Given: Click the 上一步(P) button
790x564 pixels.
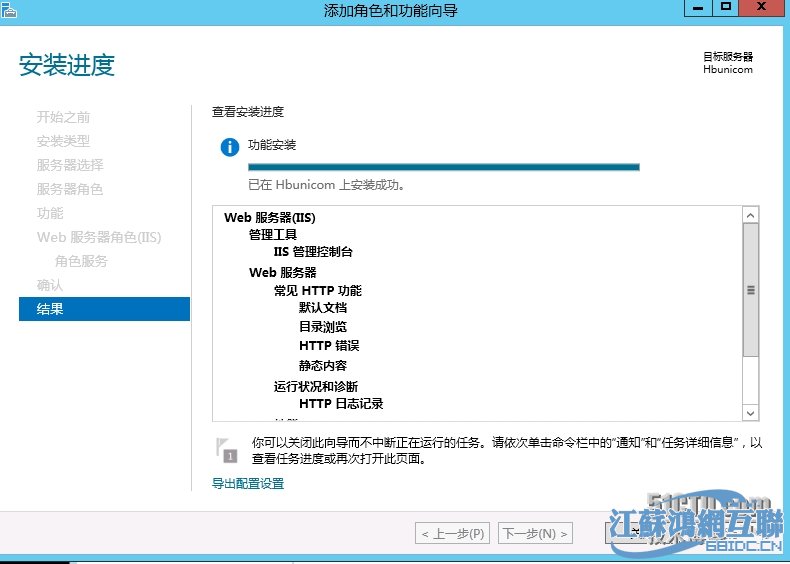Looking at the screenshot, I should point(453,533).
